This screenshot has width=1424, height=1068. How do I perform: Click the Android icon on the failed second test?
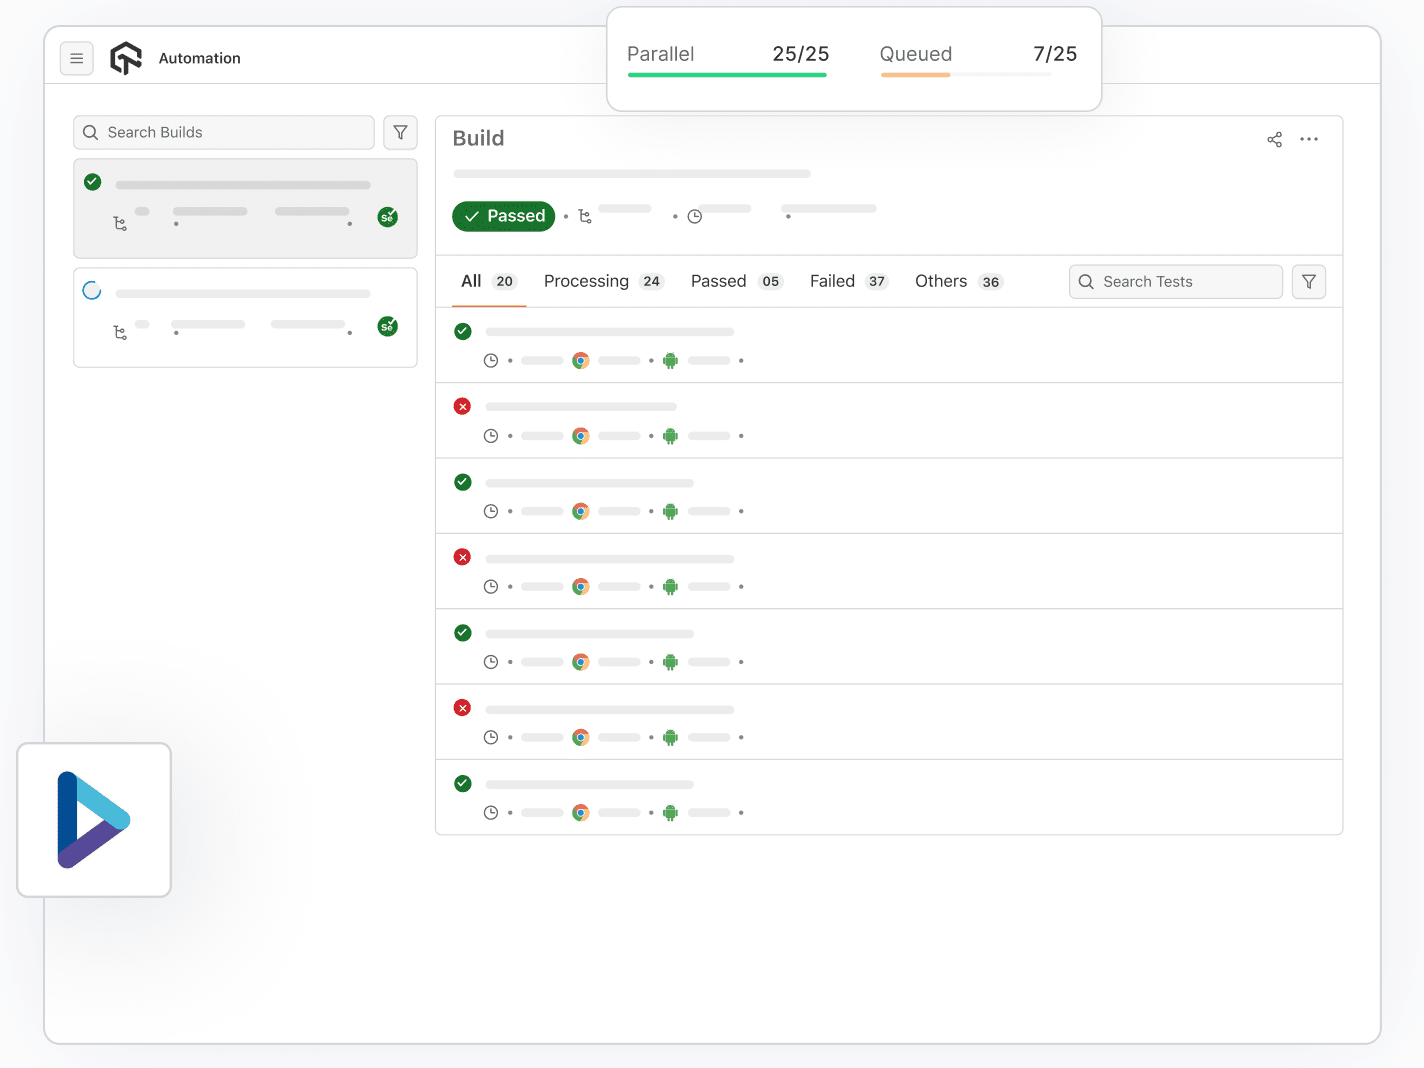click(x=670, y=436)
